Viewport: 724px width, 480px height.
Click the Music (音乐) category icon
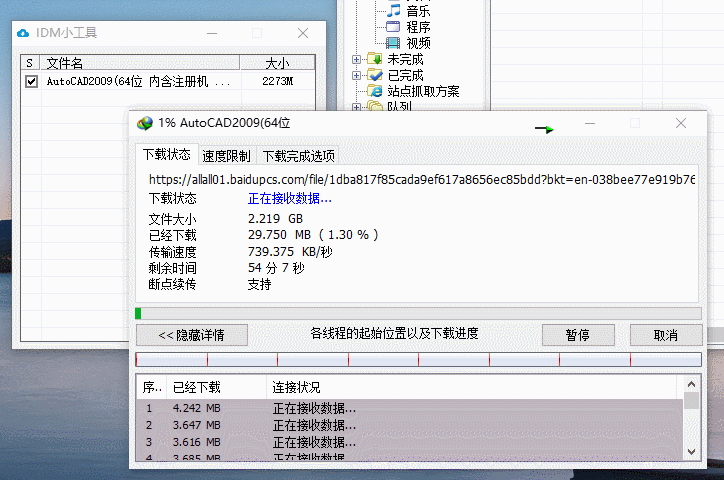(393, 10)
